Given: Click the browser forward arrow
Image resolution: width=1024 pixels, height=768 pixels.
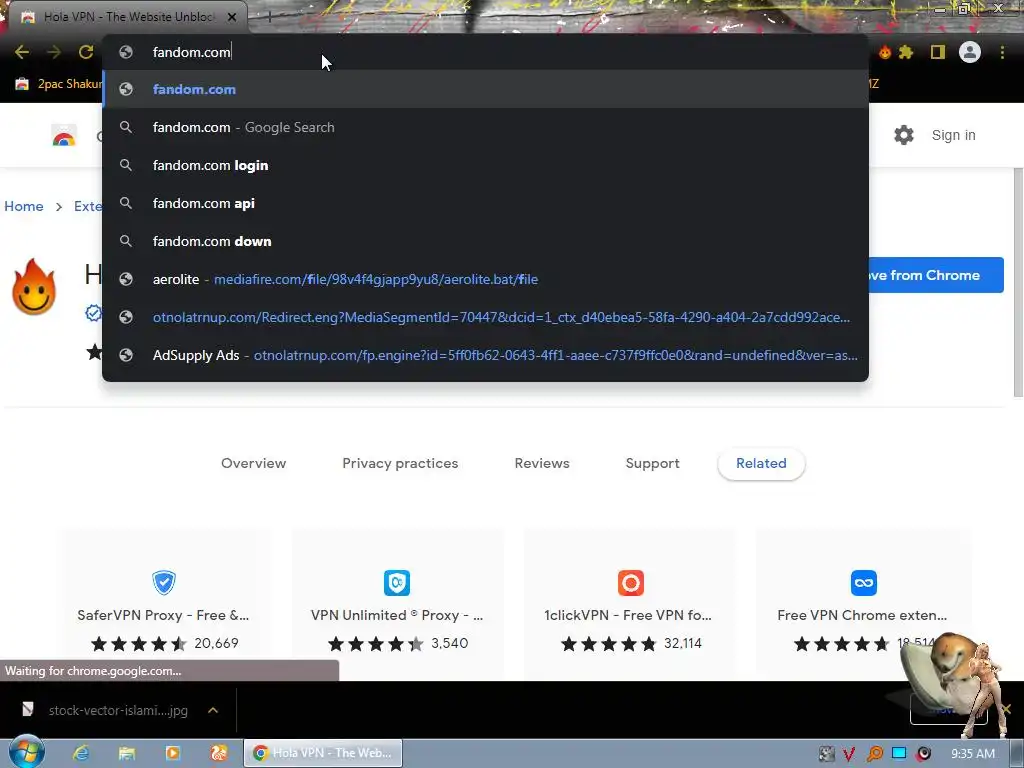Looking at the screenshot, I should point(54,52).
